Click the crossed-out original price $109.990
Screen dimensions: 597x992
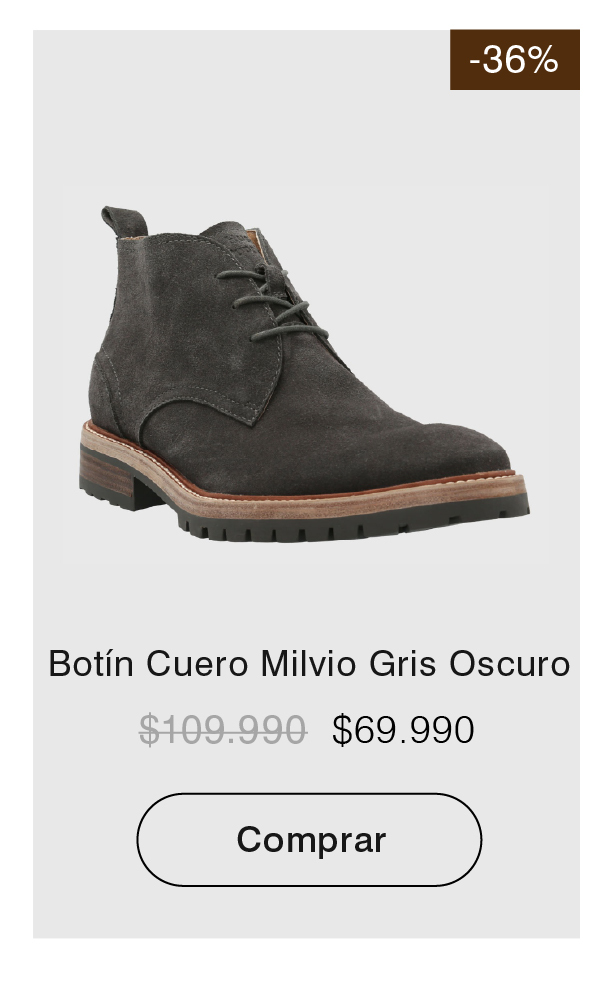(x=223, y=729)
